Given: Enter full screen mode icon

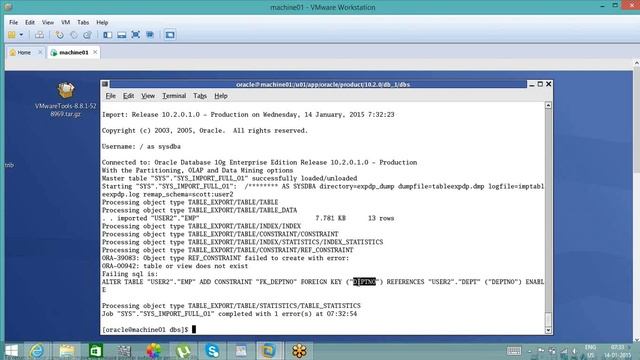Looking at the screenshot, I should [x=136, y=35].
